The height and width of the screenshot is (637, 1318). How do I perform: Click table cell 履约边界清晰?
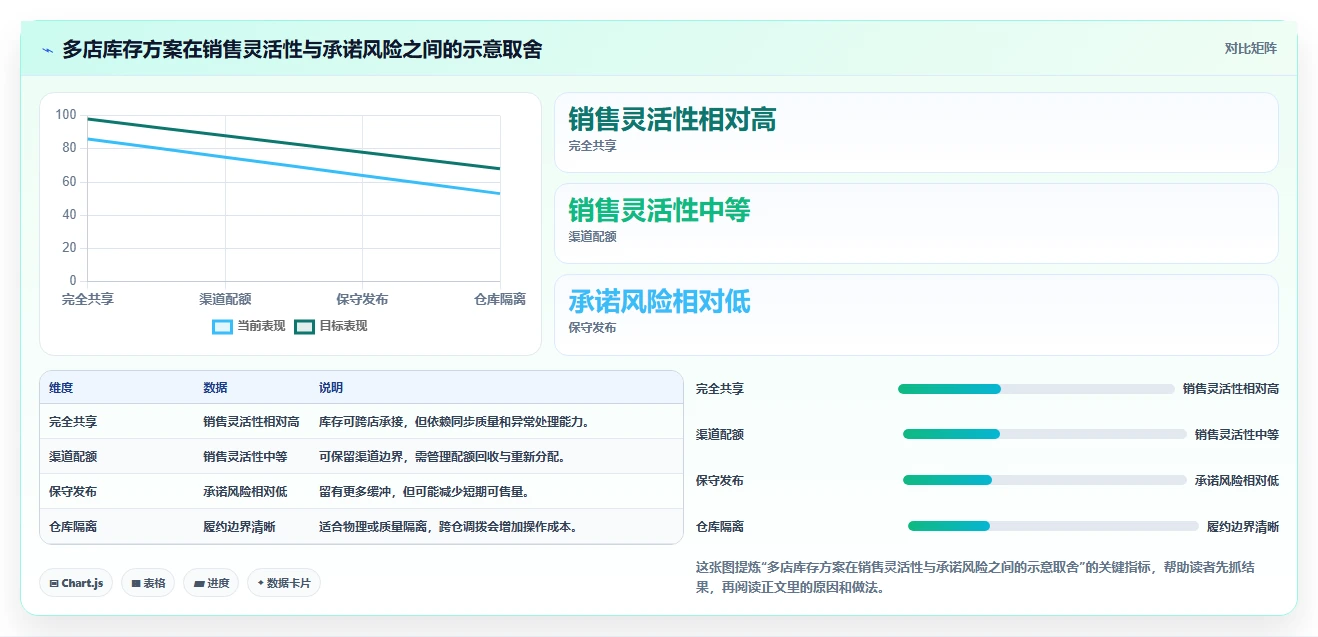[239, 527]
